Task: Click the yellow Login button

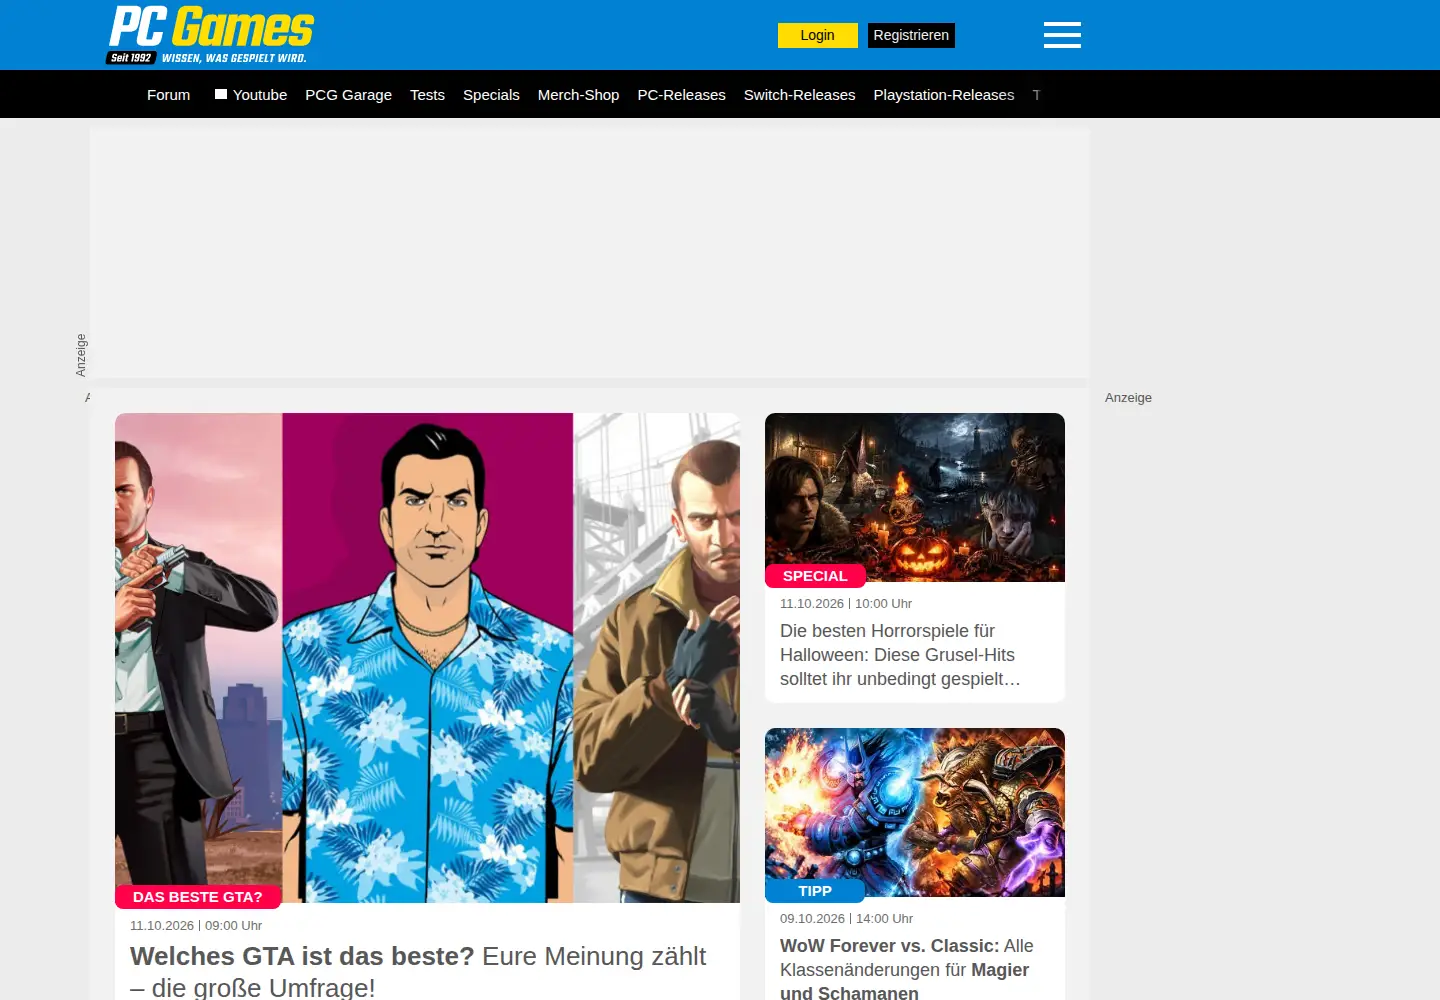Action: [818, 35]
